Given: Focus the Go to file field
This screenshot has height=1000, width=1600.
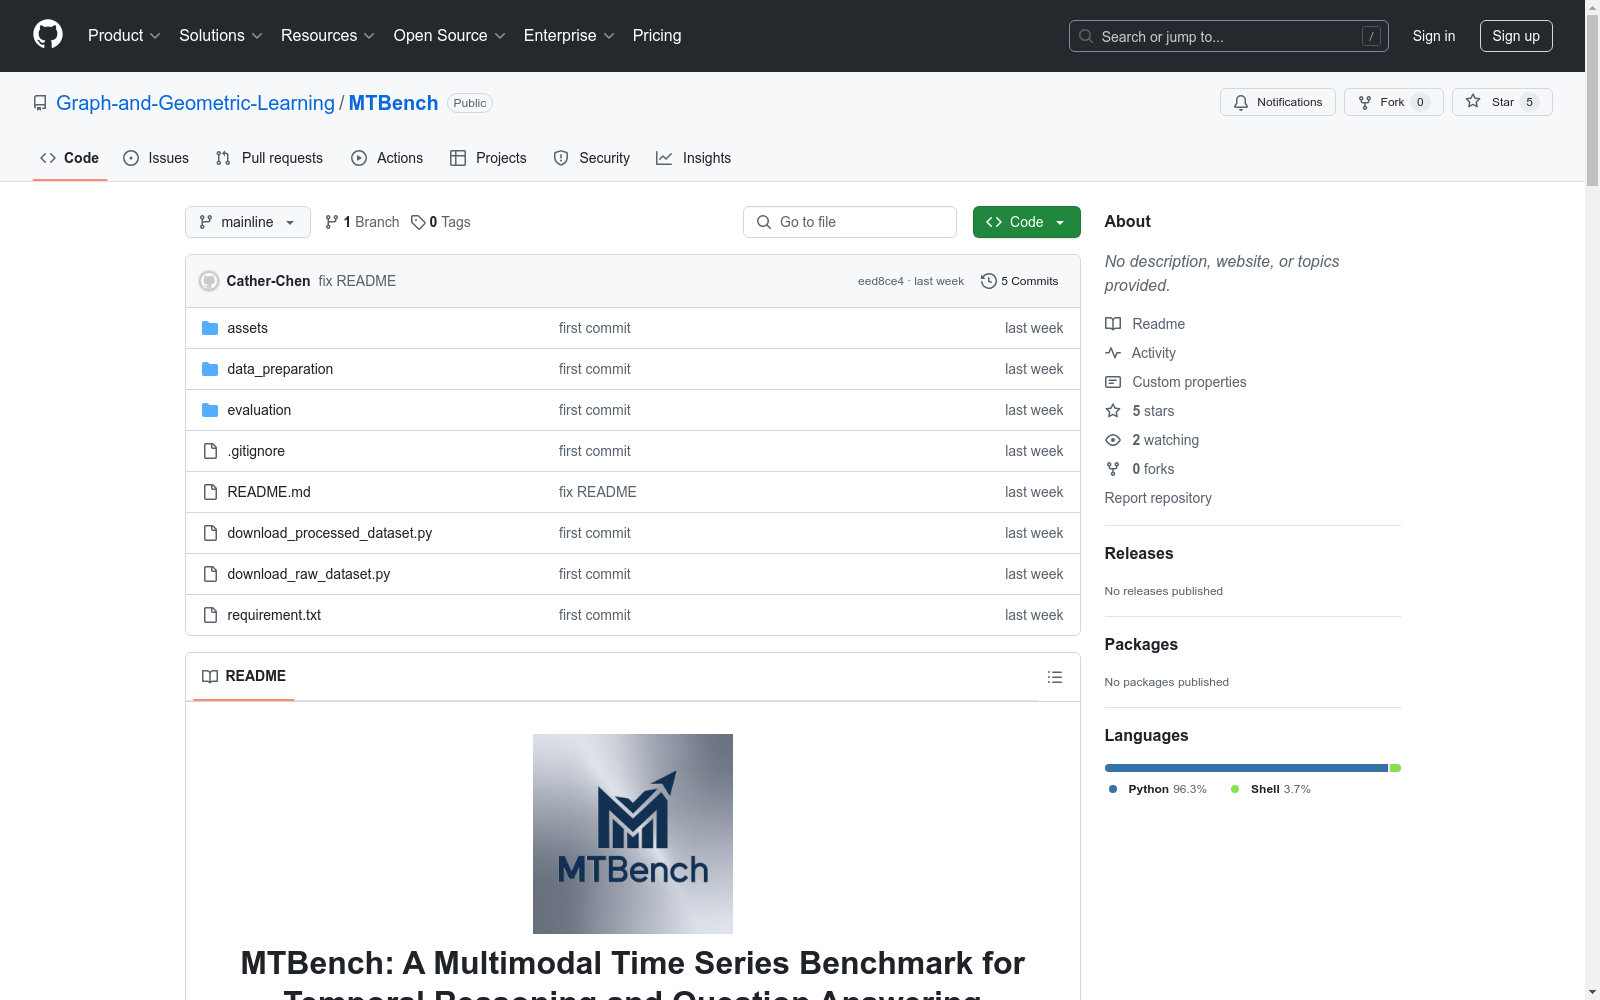Looking at the screenshot, I should (x=850, y=222).
